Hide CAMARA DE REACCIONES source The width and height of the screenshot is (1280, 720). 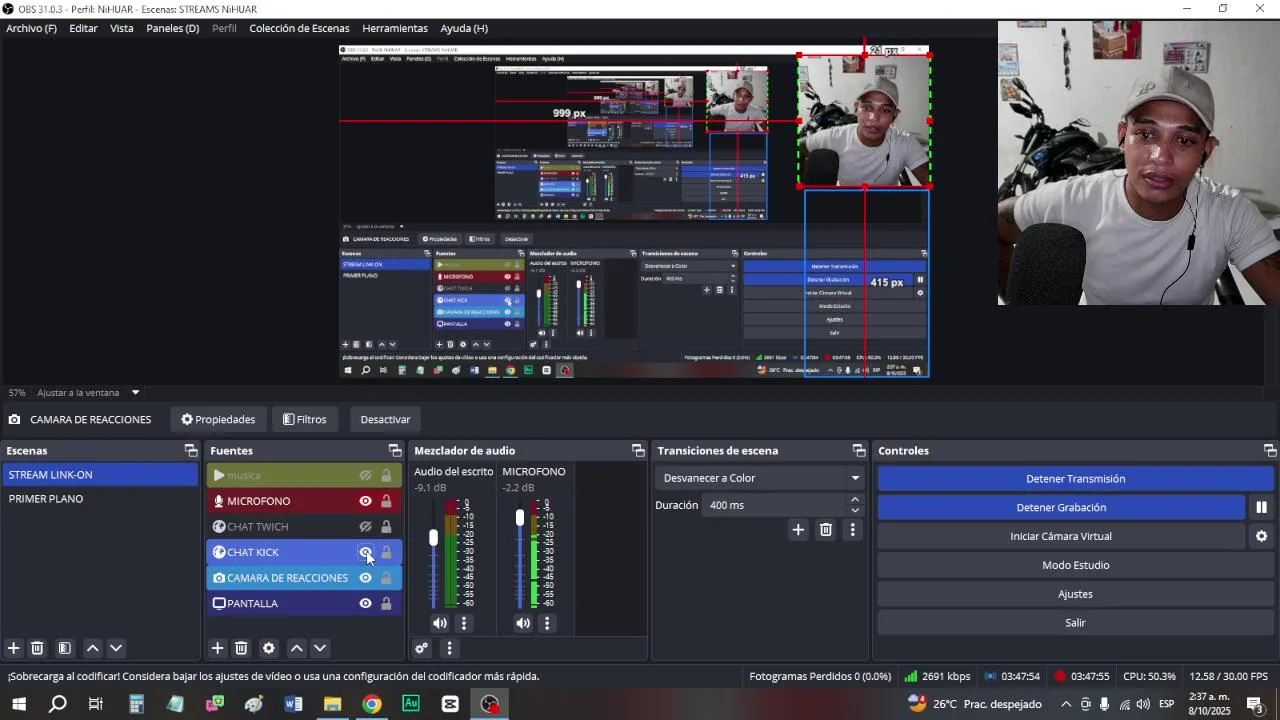click(x=366, y=578)
